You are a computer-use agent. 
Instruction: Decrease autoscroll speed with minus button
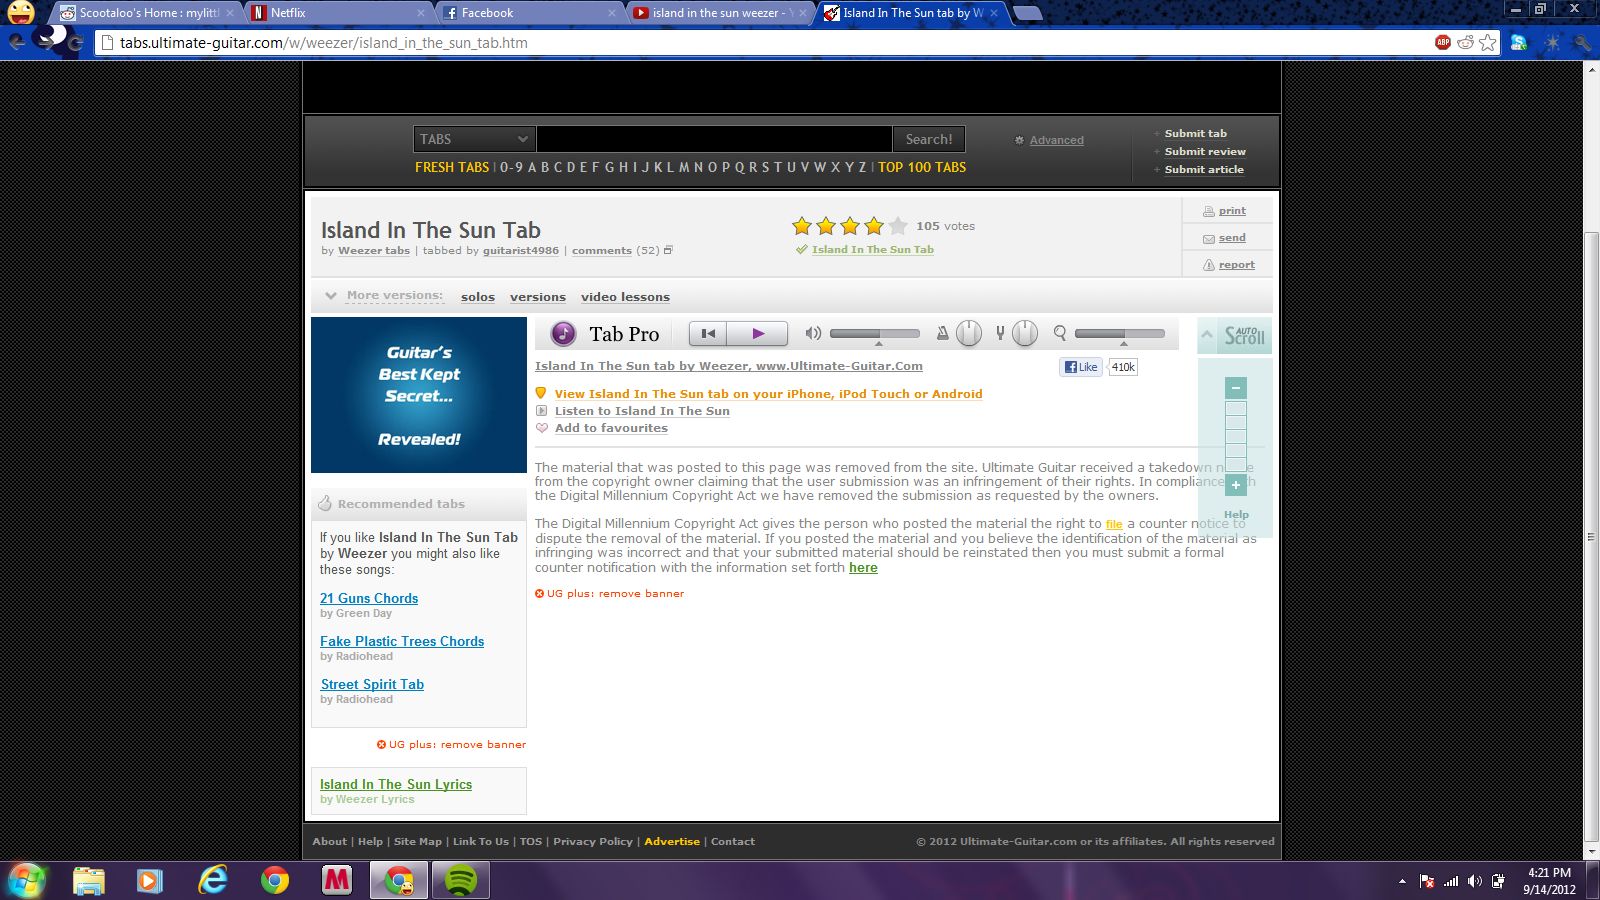click(1236, 388)
